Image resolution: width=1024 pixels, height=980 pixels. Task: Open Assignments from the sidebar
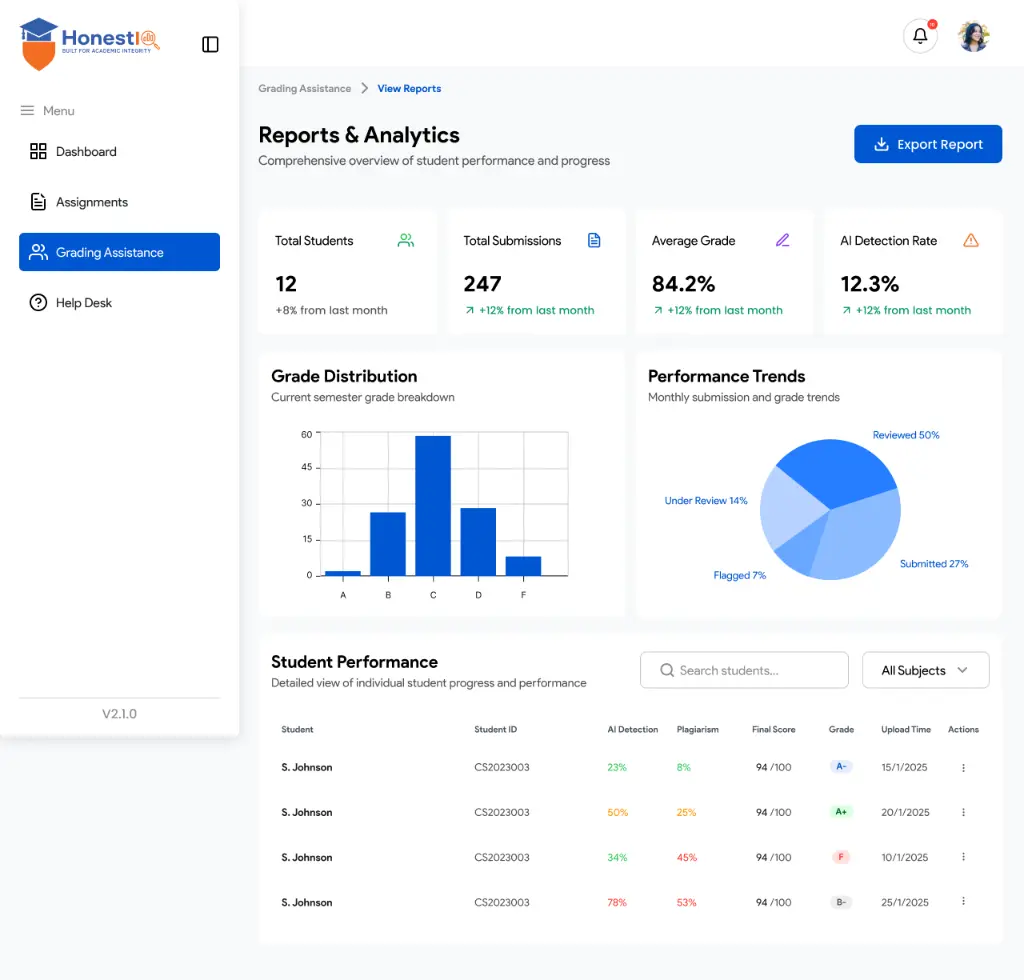(x=91, y=202)
